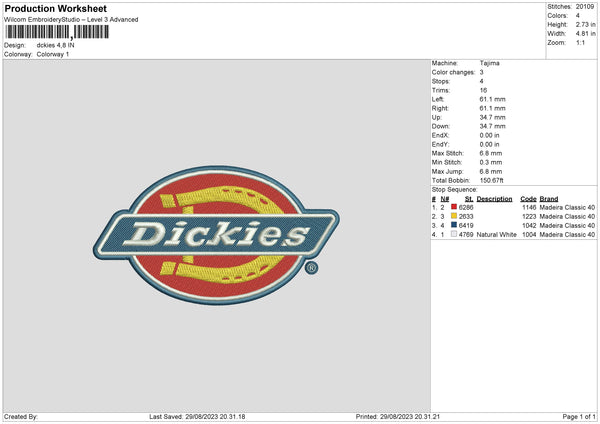Click the 'Production Worksheet' title
600x424 pixels.
tap(55, 8)
